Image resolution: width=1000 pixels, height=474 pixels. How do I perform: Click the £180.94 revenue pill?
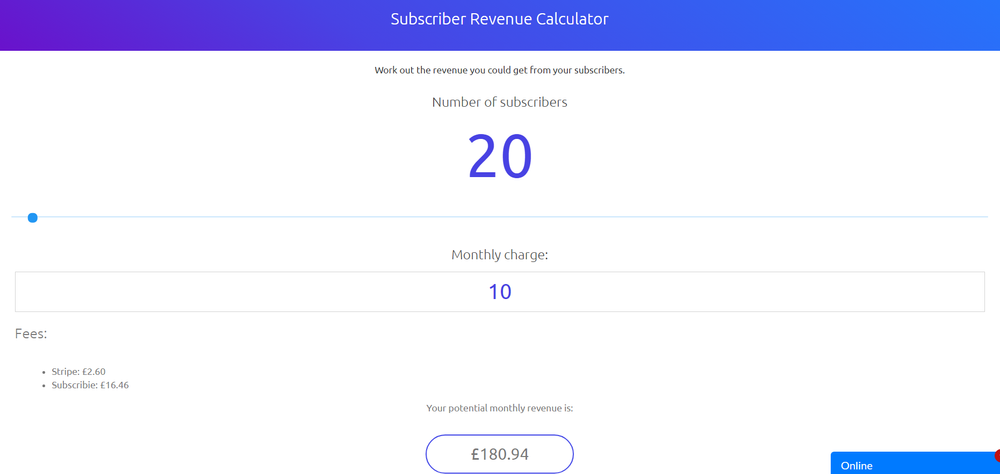pos(499,454)
